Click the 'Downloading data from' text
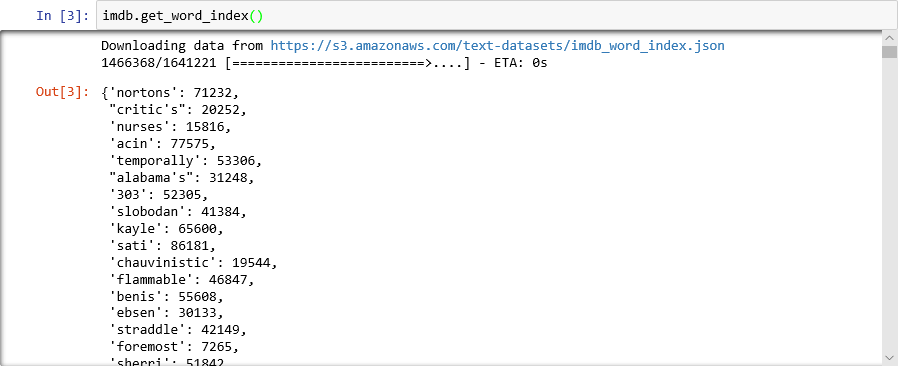 pos(182,46)
